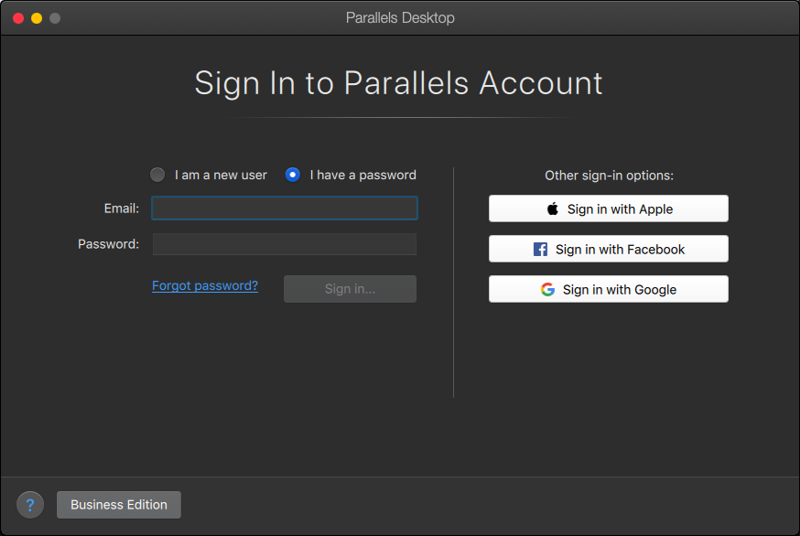Choose the "Sign in with Google" text
This screenshot has width=800, height=536.
point(620,289)
